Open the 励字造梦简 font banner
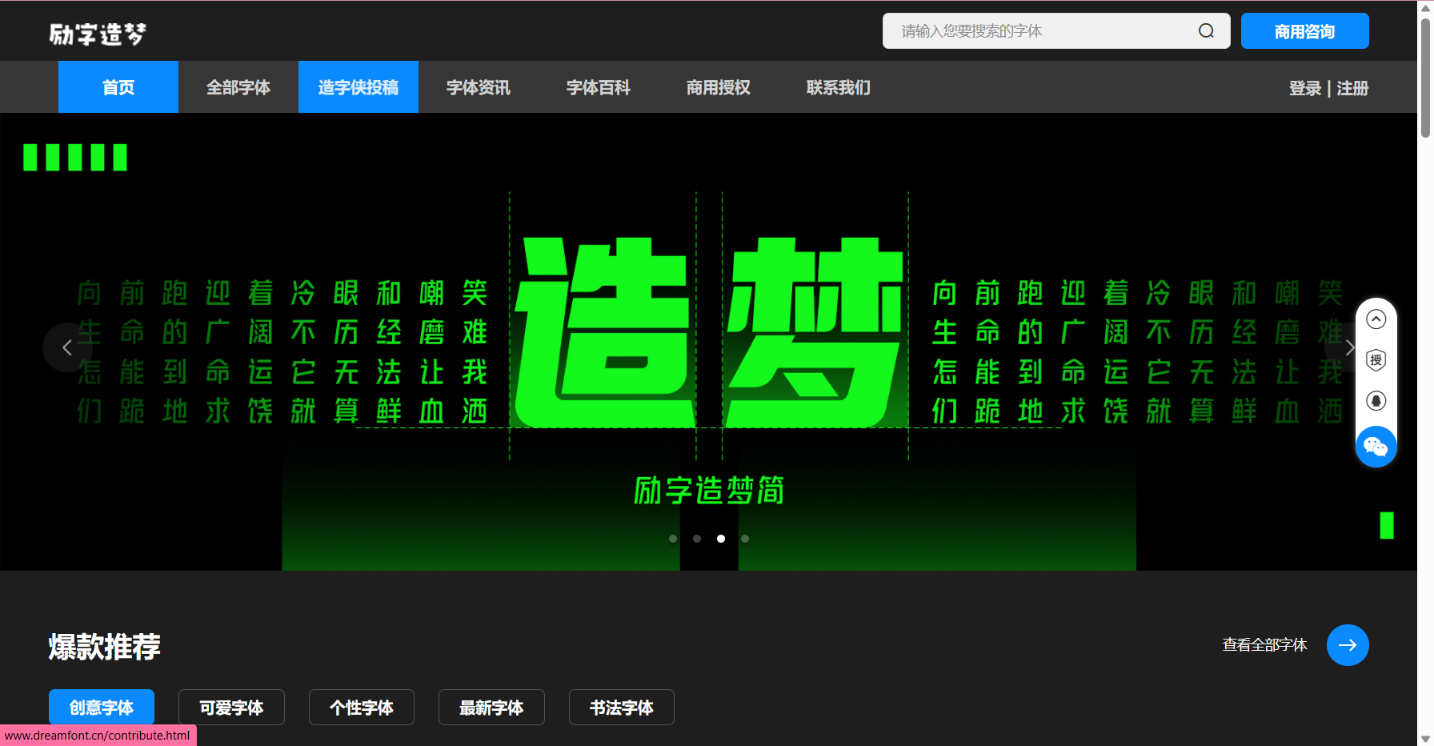 [x=708, y=342]
